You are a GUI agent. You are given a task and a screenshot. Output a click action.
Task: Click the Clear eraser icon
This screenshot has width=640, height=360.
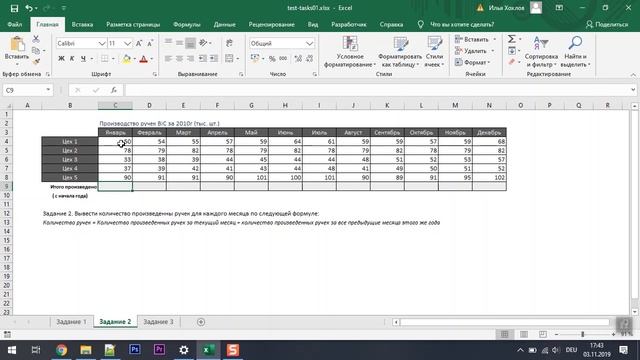click(x=511, y=62)
